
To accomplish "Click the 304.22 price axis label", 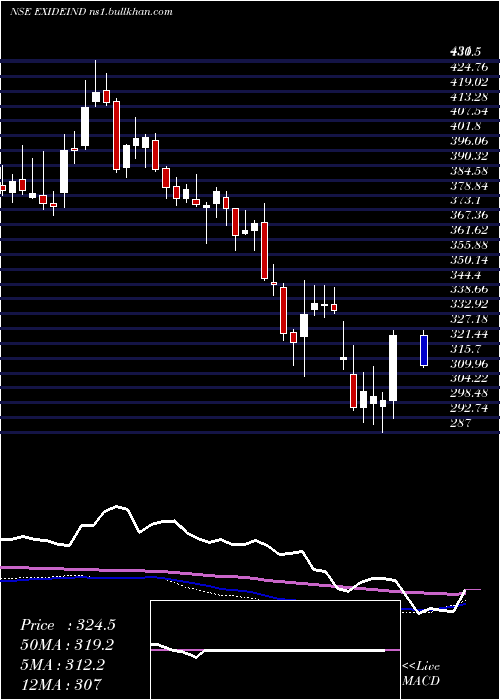I will point(469,378).
